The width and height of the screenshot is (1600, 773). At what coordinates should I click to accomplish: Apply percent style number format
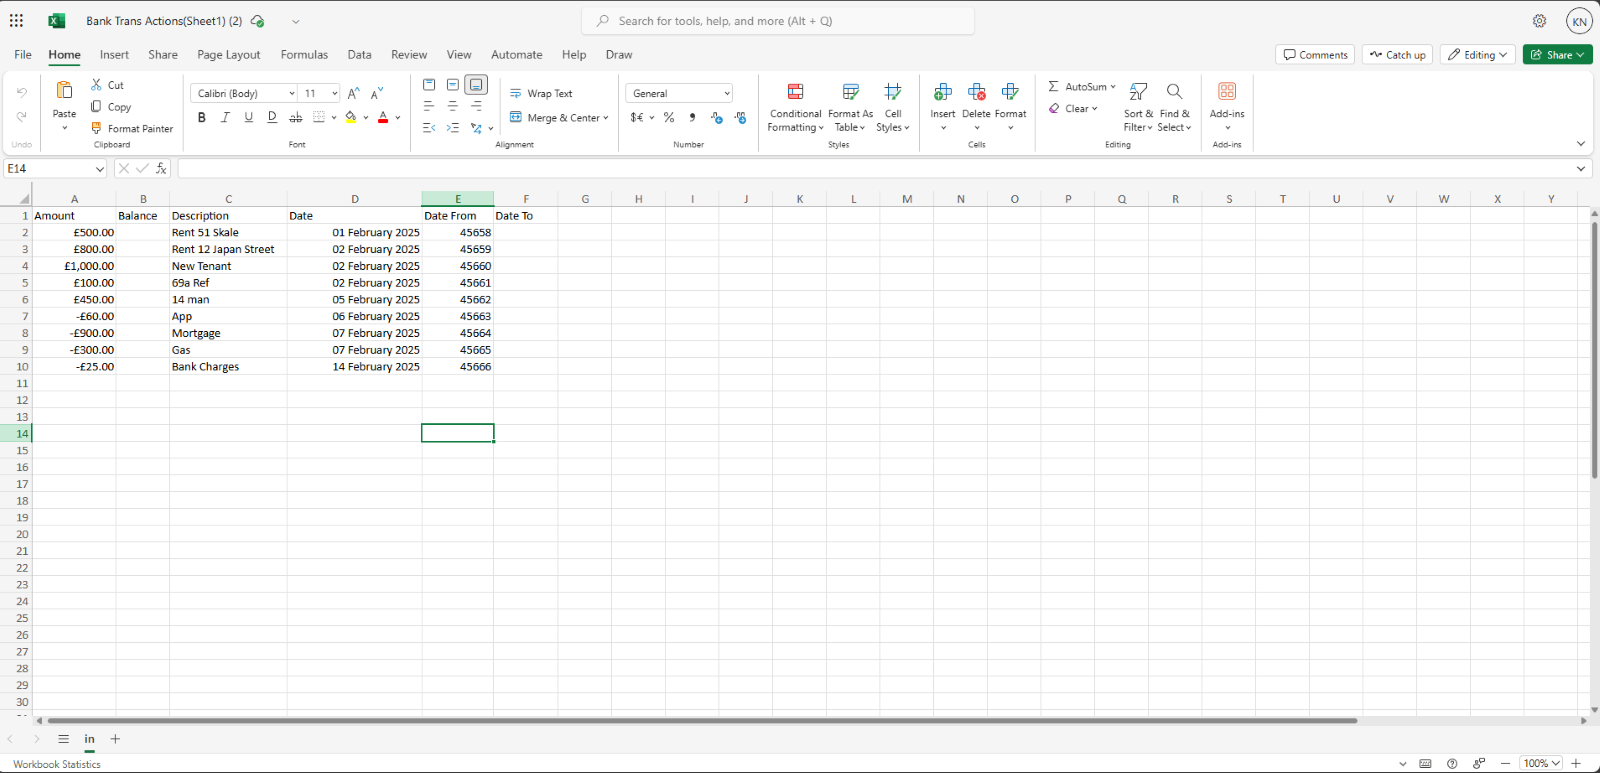[x=669, y=118]
